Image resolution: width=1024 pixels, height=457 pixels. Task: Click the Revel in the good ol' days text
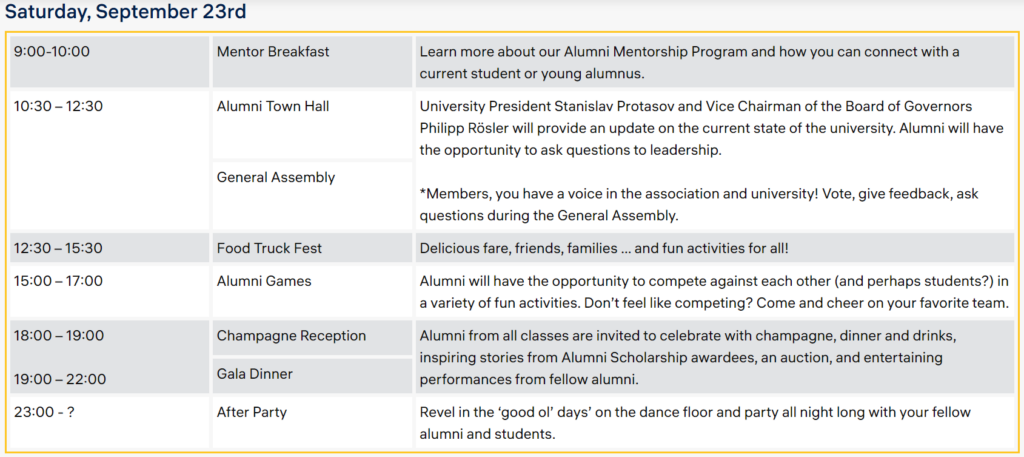tap(696, 423)
